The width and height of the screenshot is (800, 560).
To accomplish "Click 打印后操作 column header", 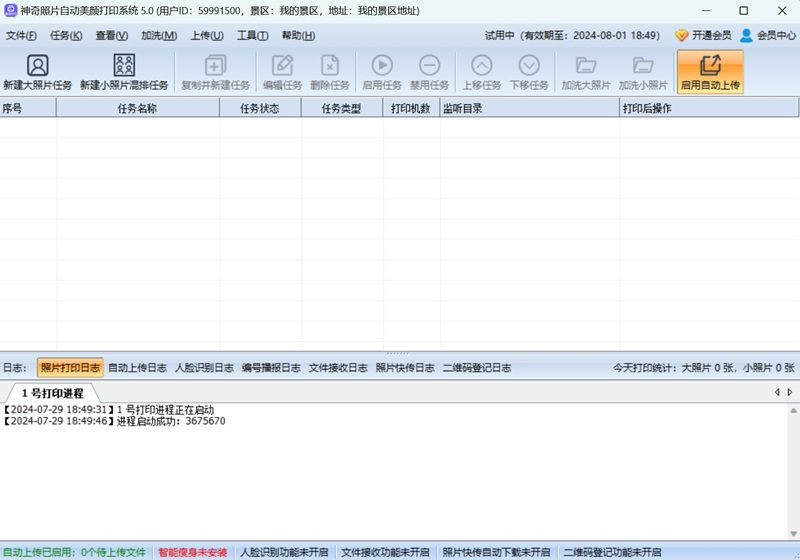I will click(x=709, y=108).
